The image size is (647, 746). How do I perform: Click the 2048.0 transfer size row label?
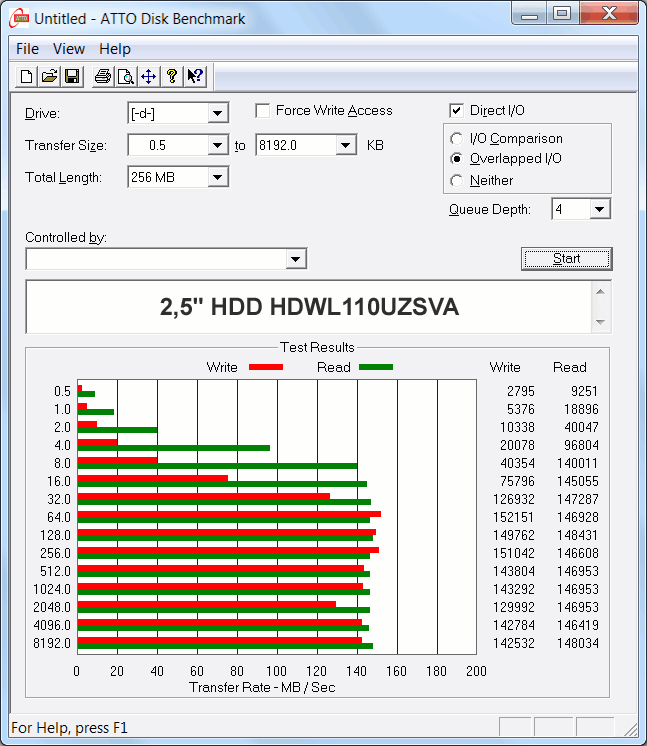(52, 607)
